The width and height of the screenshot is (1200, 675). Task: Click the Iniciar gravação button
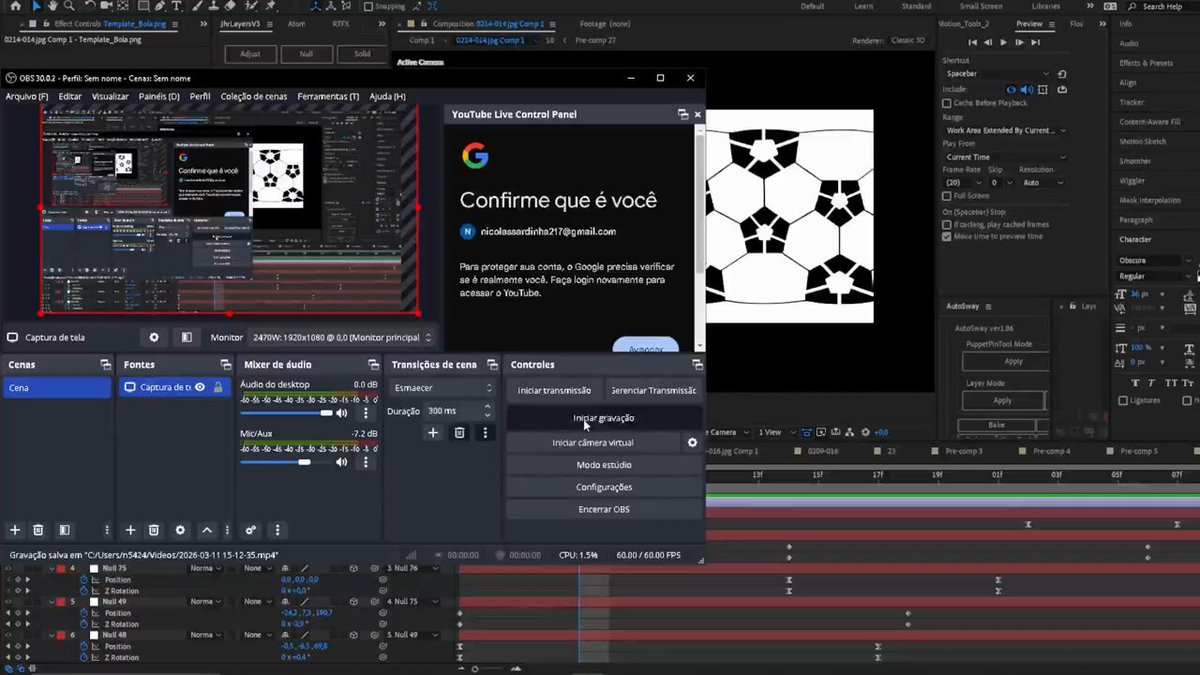[x=604, y=418]
